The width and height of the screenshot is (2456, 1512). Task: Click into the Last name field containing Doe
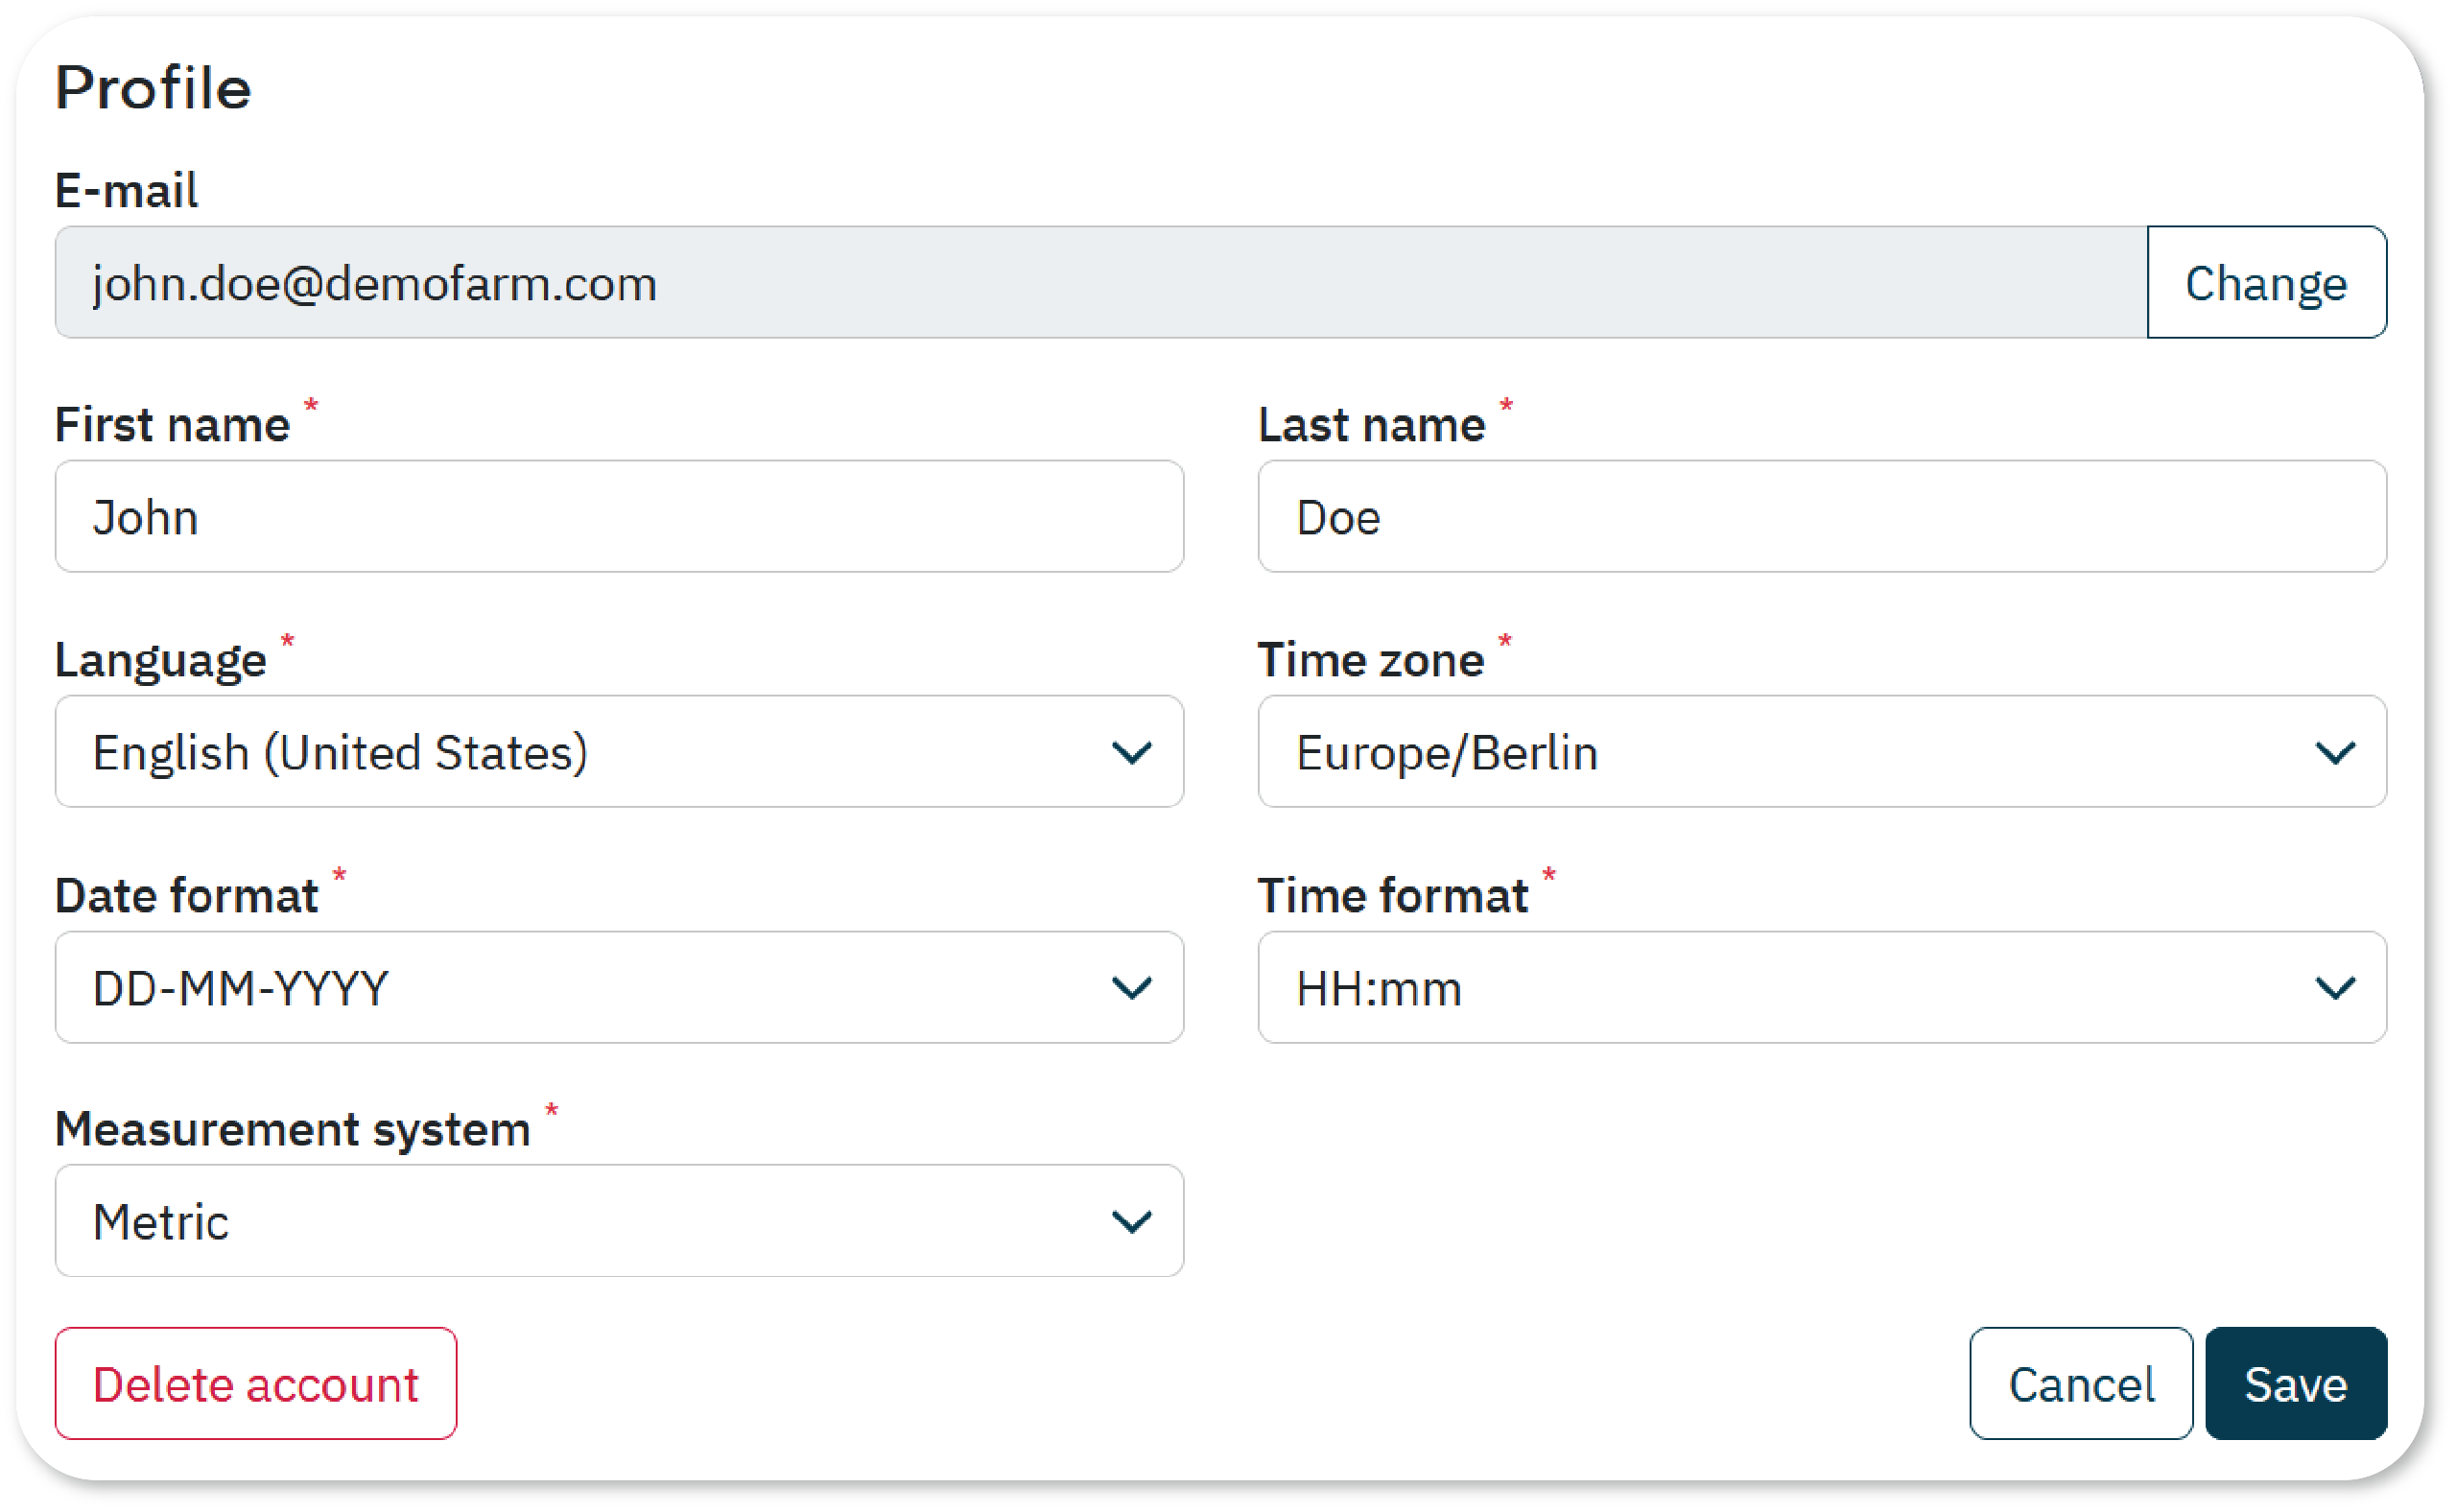(1820, 517)
